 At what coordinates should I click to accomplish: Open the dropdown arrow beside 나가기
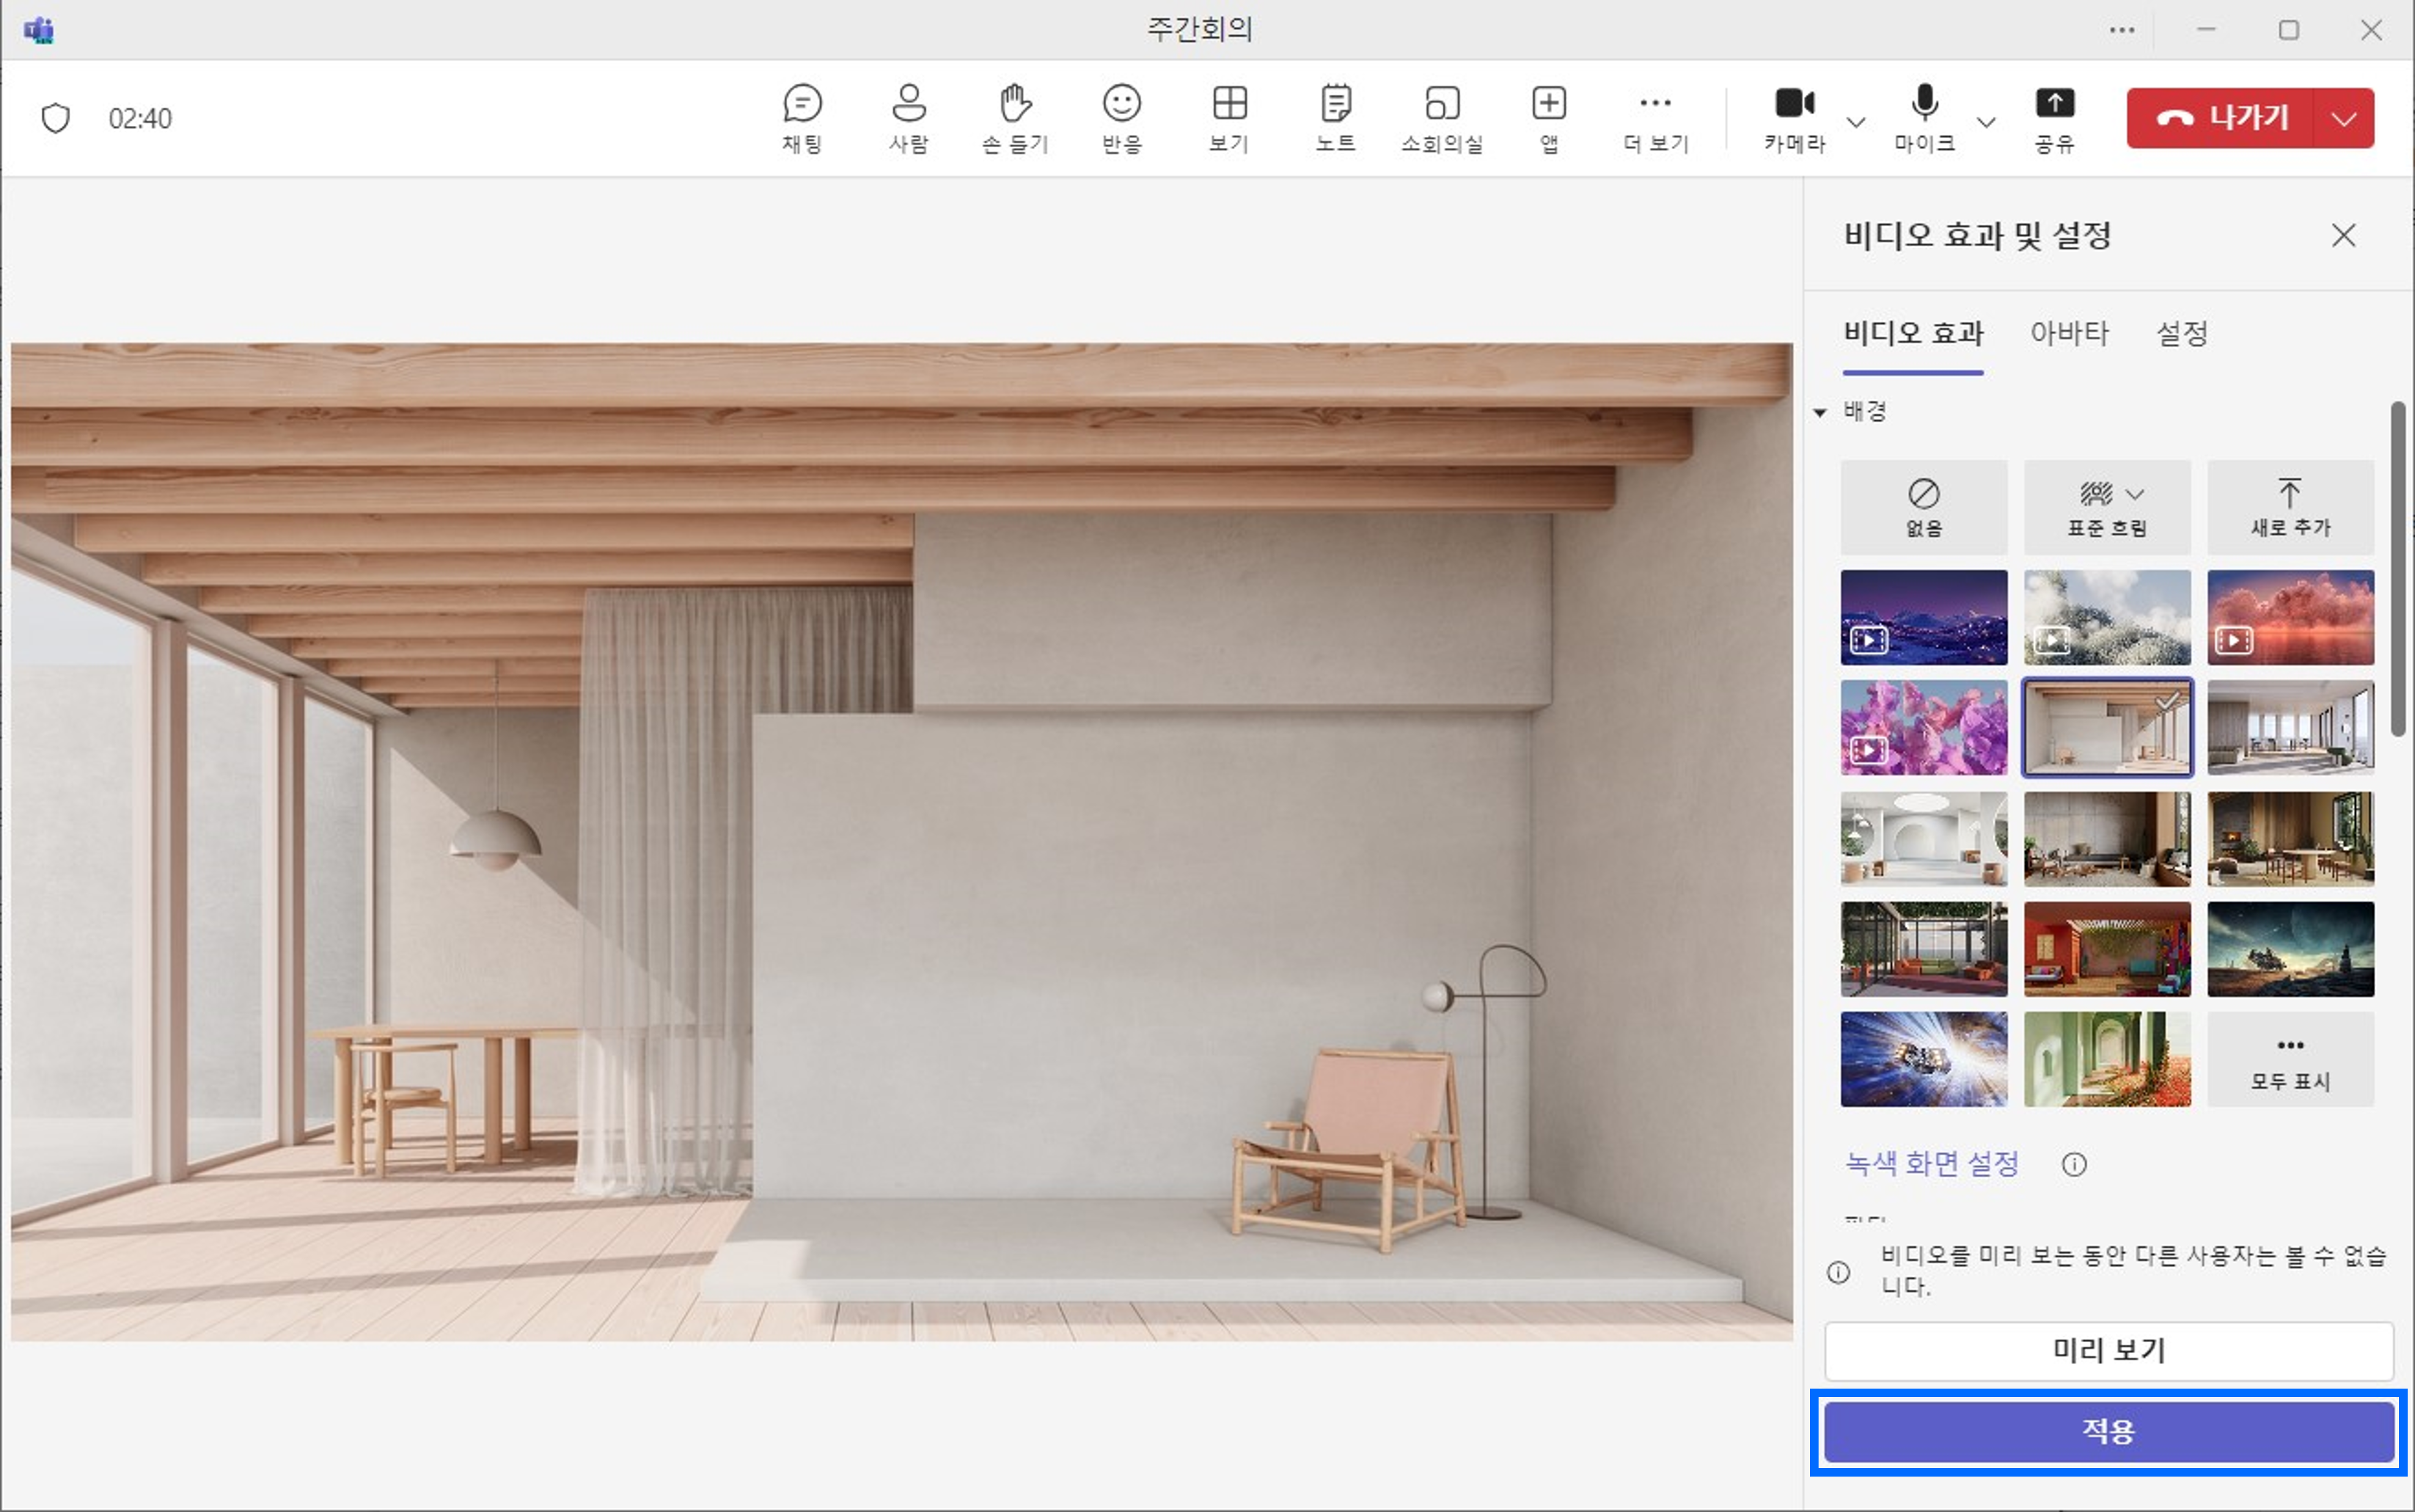(x=2344, y=118)
